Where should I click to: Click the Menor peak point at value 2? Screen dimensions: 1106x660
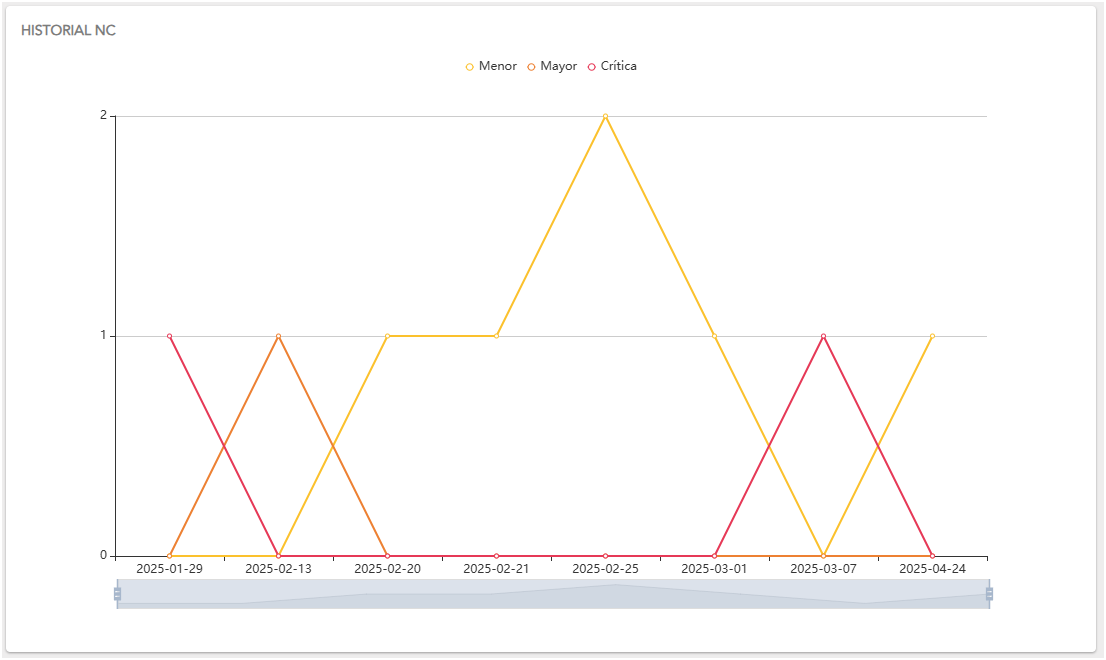point(605,116)
